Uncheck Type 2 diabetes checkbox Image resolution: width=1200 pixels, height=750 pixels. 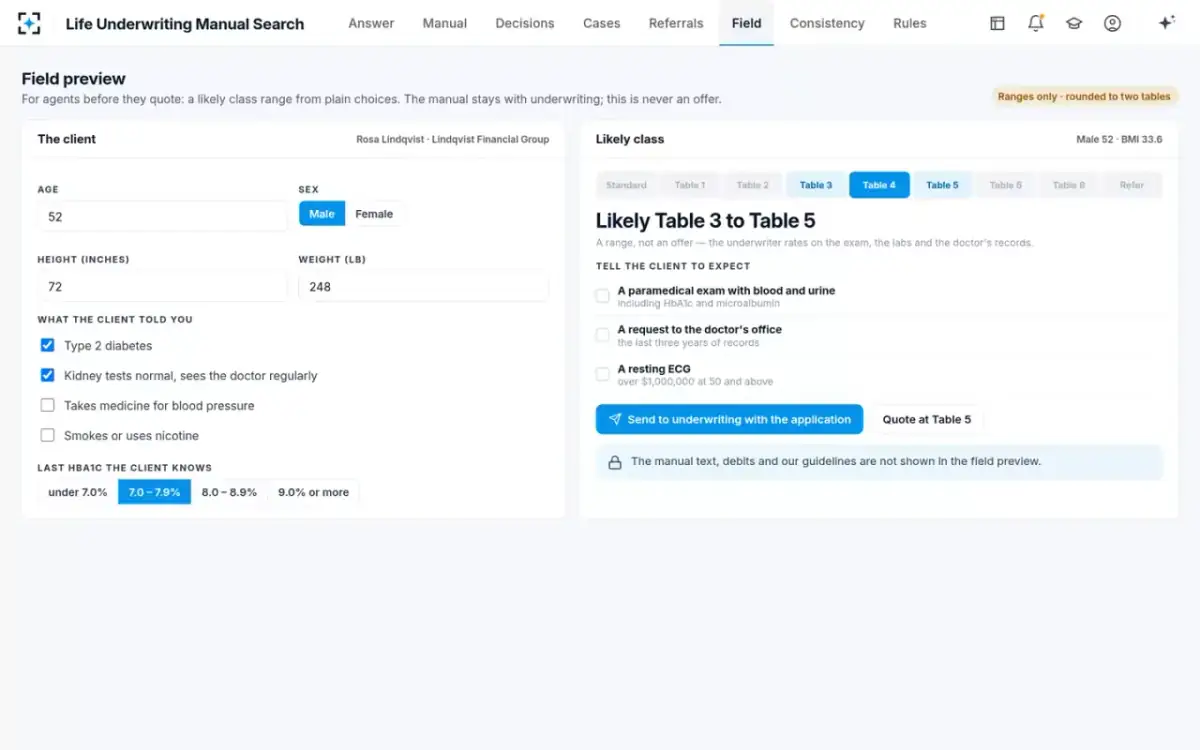47,345
